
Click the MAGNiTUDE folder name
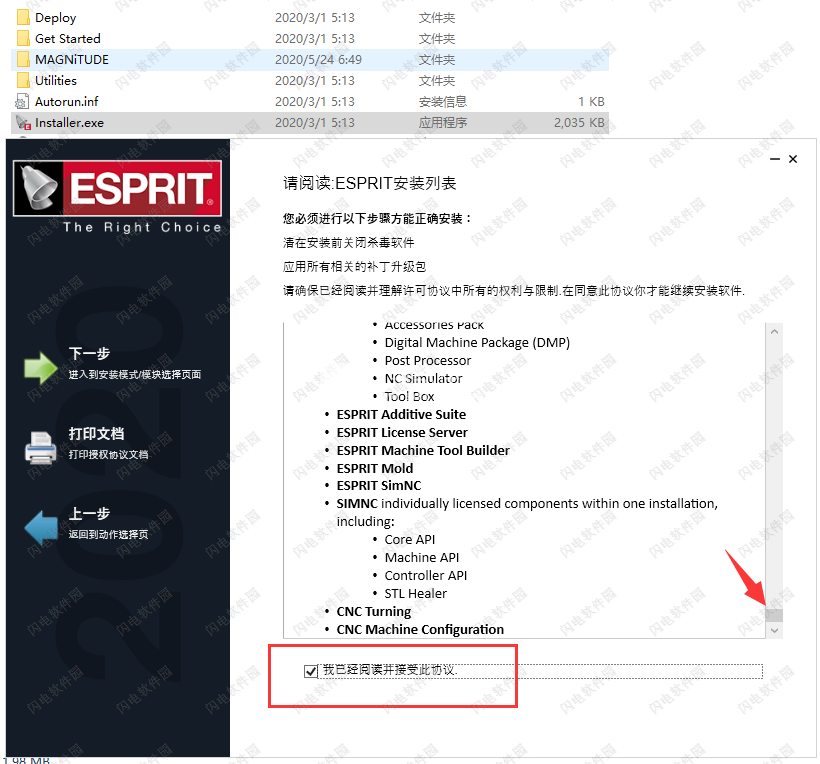[72, 60]
